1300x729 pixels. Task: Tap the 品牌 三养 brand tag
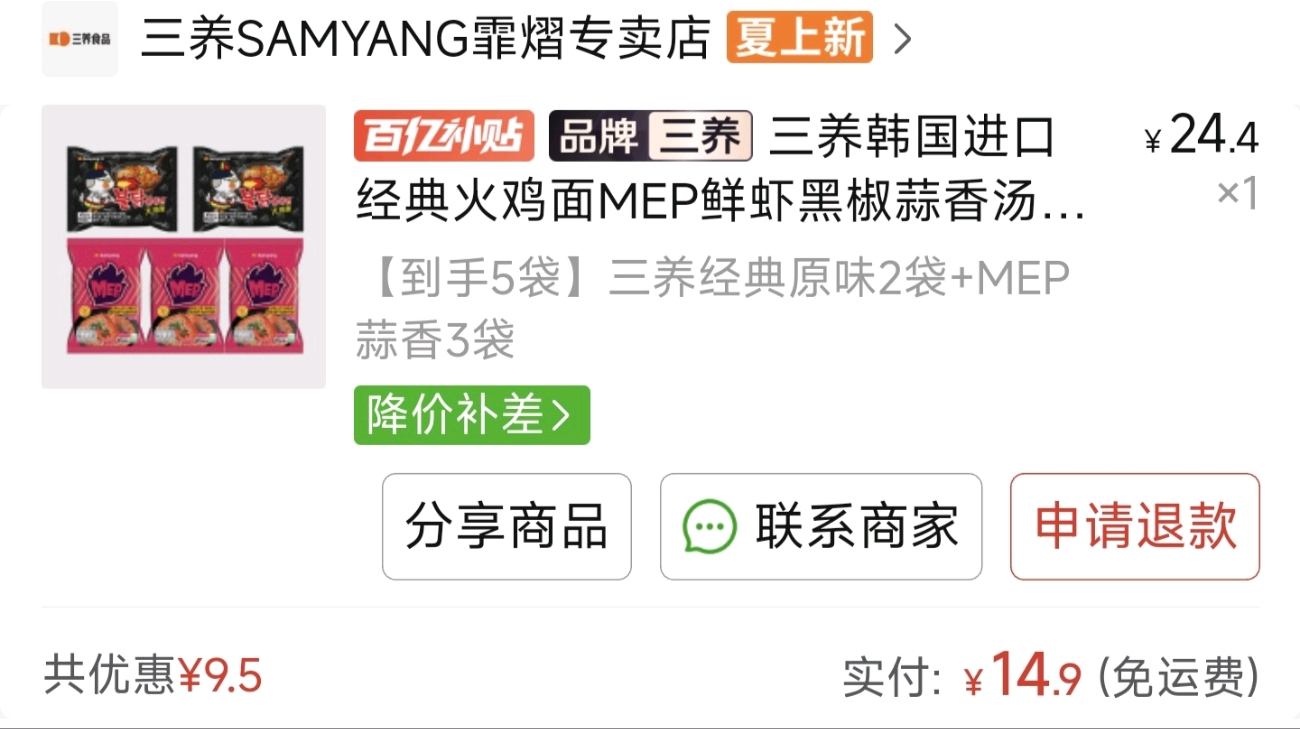pos(651,137)
